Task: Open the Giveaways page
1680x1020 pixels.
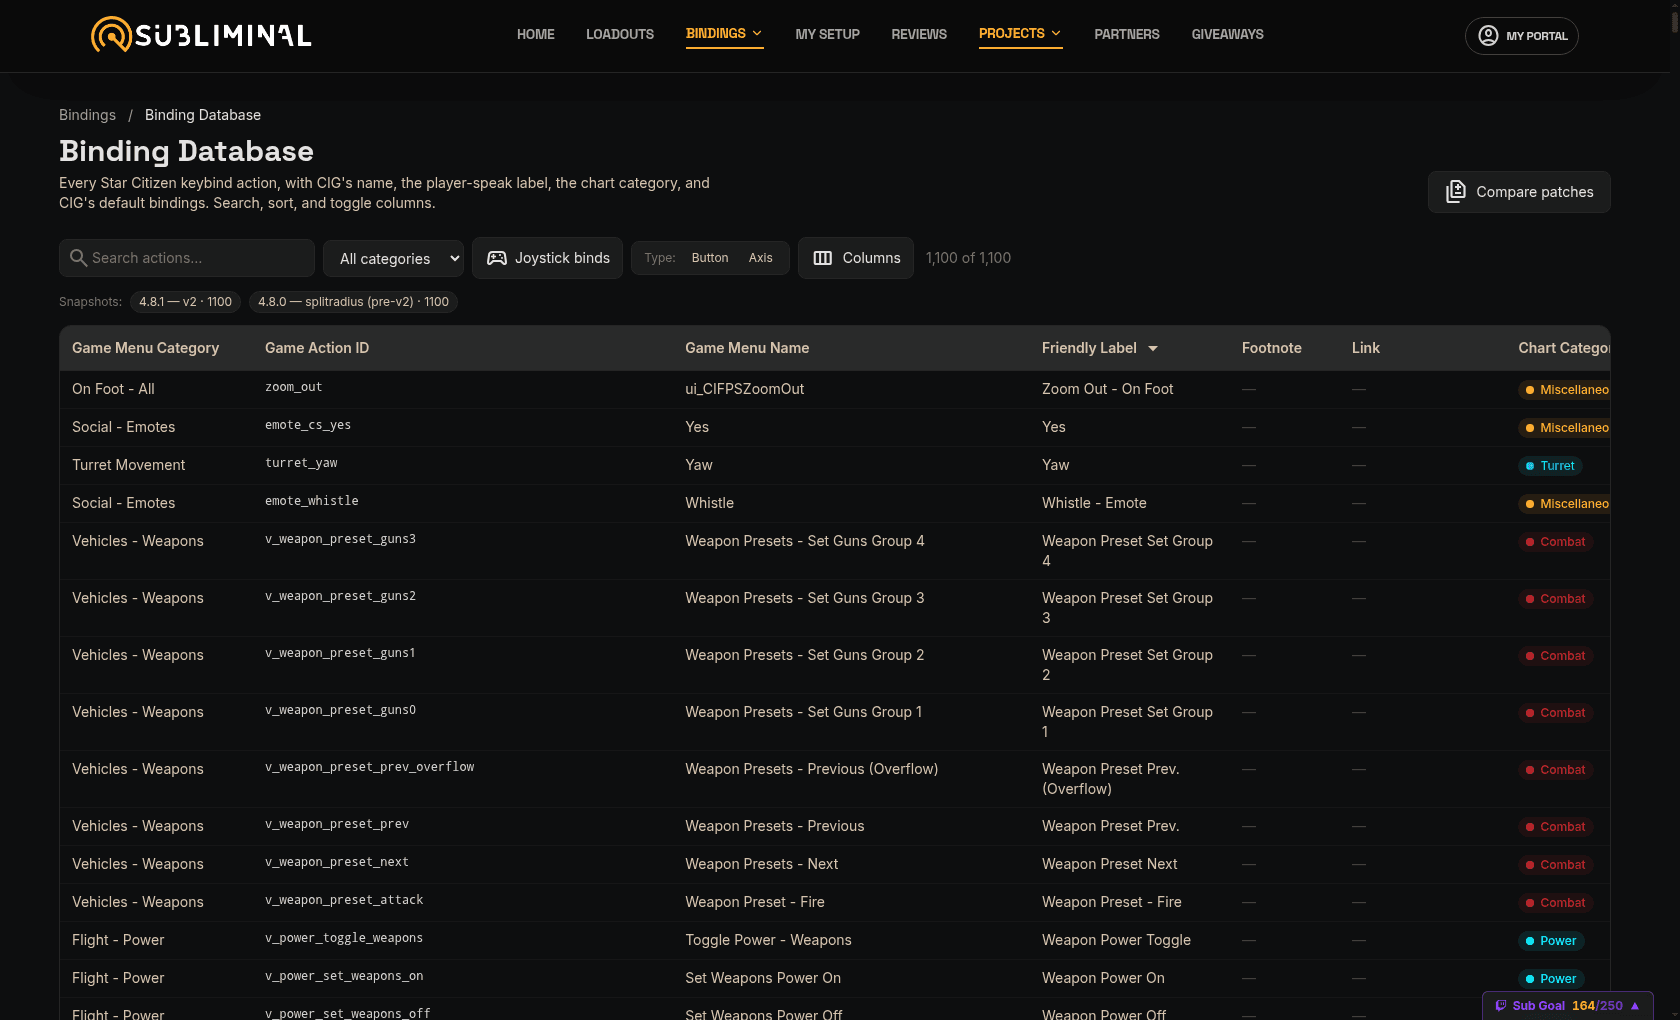Action: tap(1227, 34)
